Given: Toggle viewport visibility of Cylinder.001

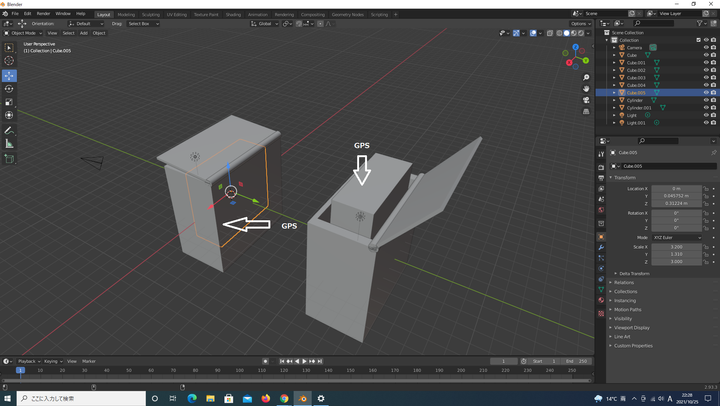Looking at the screenshot, I should pos(706,107).
